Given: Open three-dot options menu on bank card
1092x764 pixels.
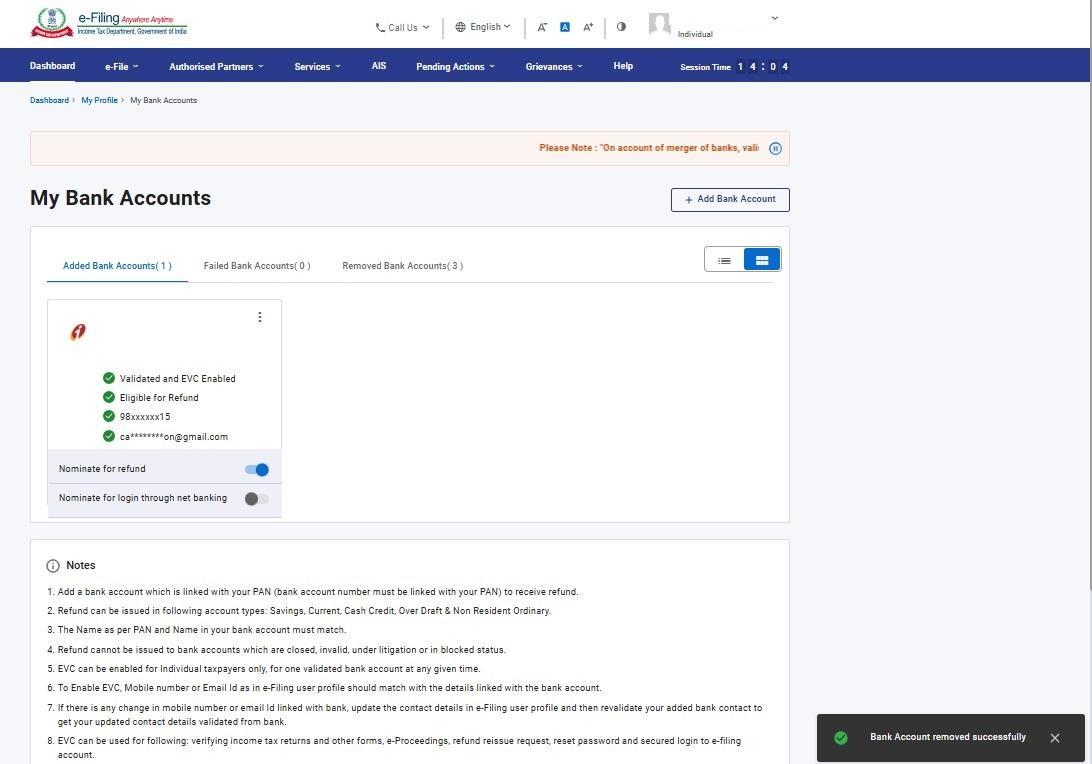Looking at the screenshot, I should [260, 317].
